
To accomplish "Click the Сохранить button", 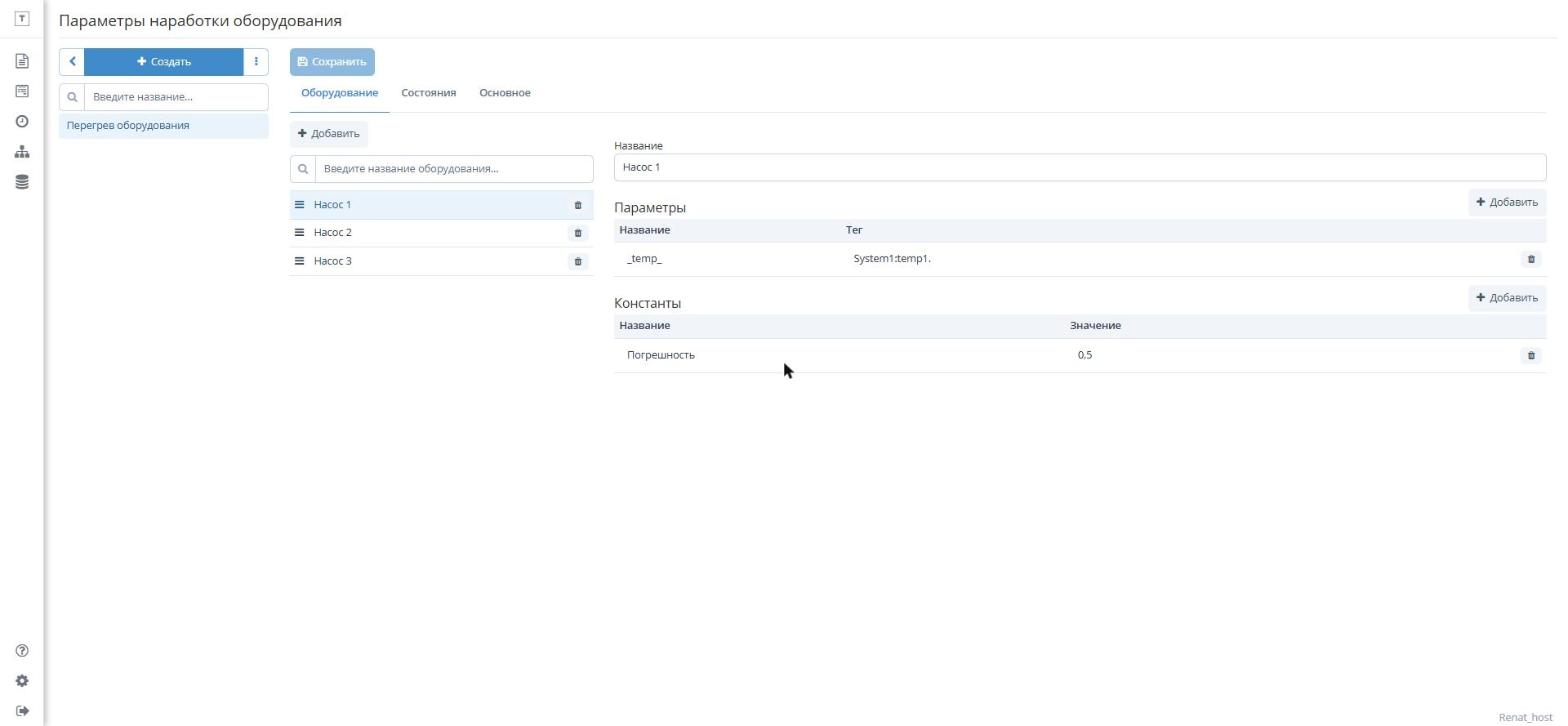I will tap(332, 62).
